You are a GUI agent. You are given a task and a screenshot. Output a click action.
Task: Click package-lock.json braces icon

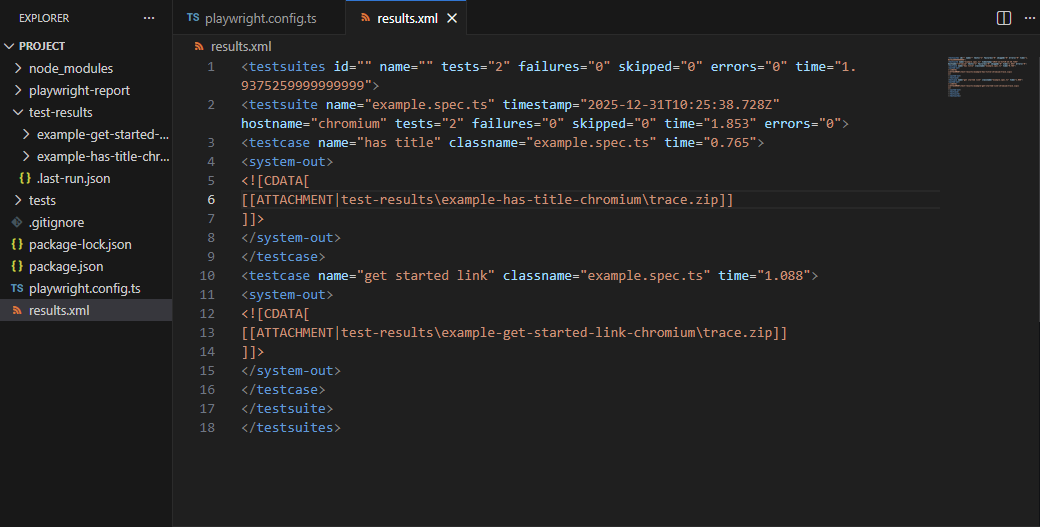coord(17,244)
